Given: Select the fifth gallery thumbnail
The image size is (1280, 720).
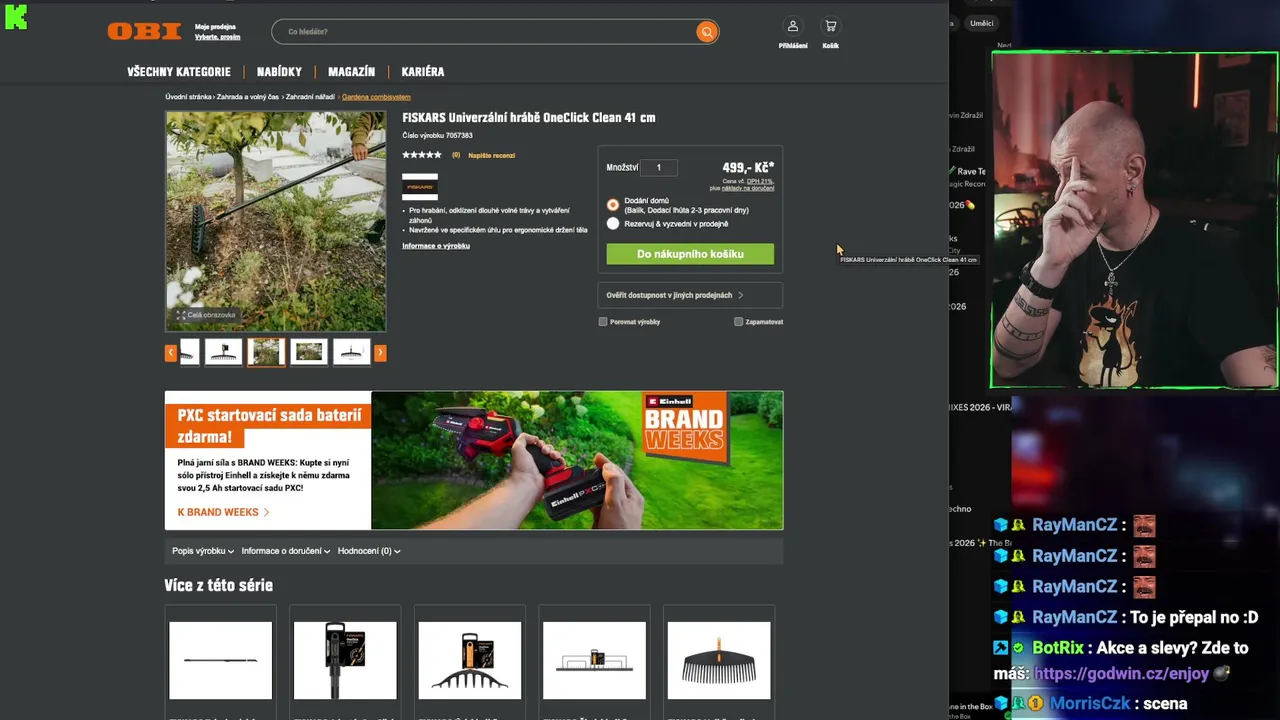Looking at the screenshot, I should [352, 352].
